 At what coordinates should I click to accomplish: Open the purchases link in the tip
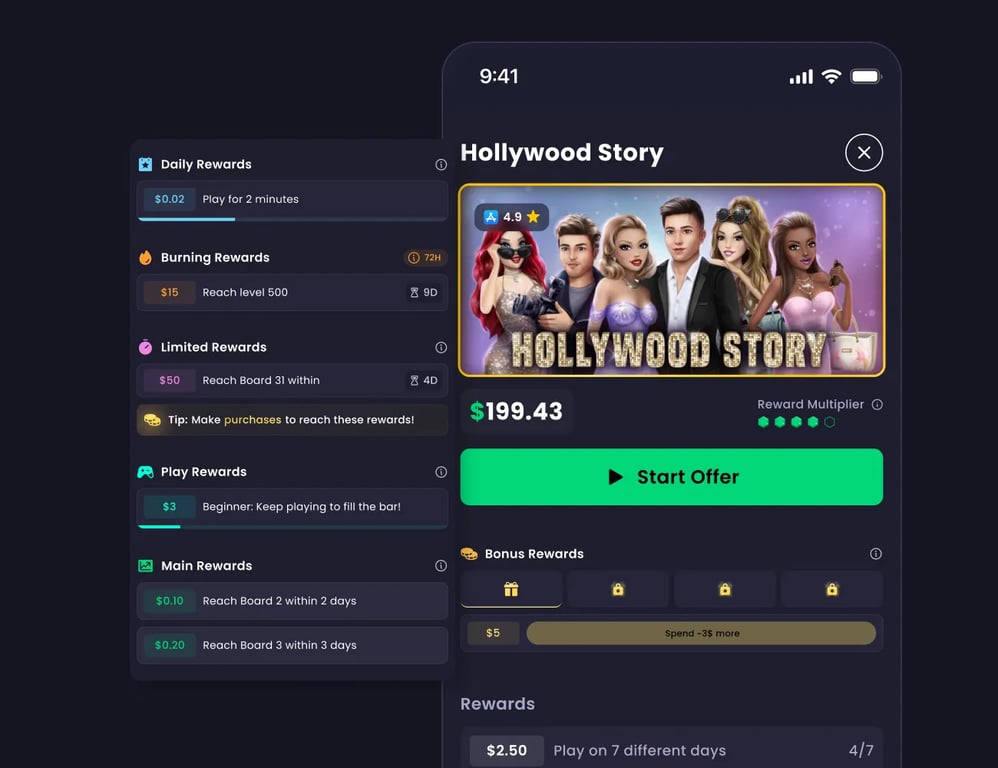252,420
